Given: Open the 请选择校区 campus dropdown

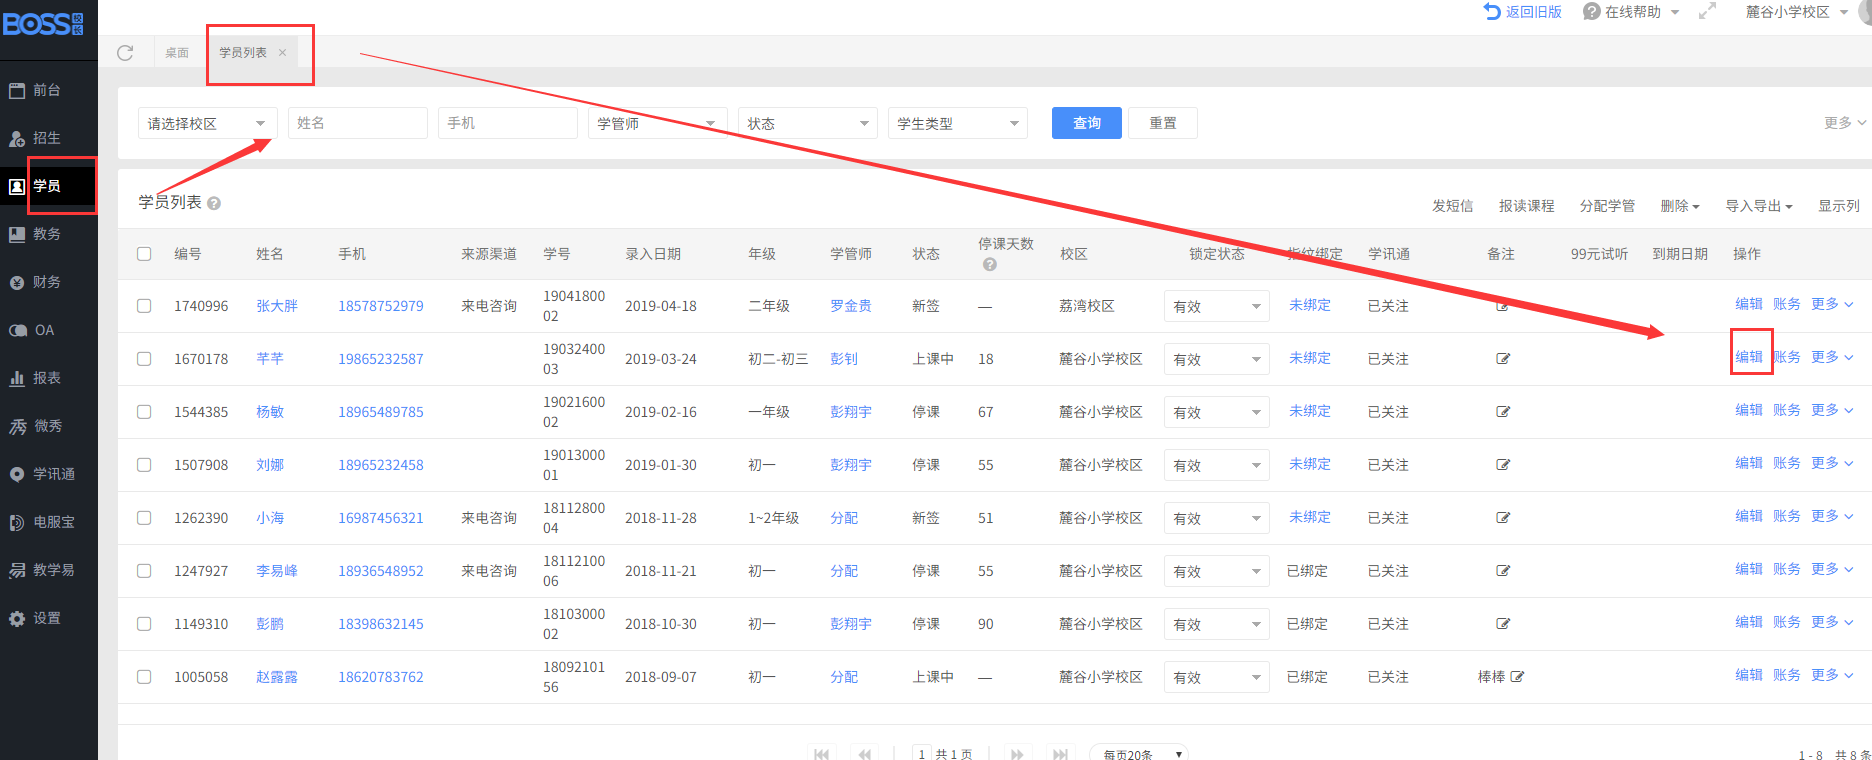Looking at the screenshot, I should click(x=208, y=123).
